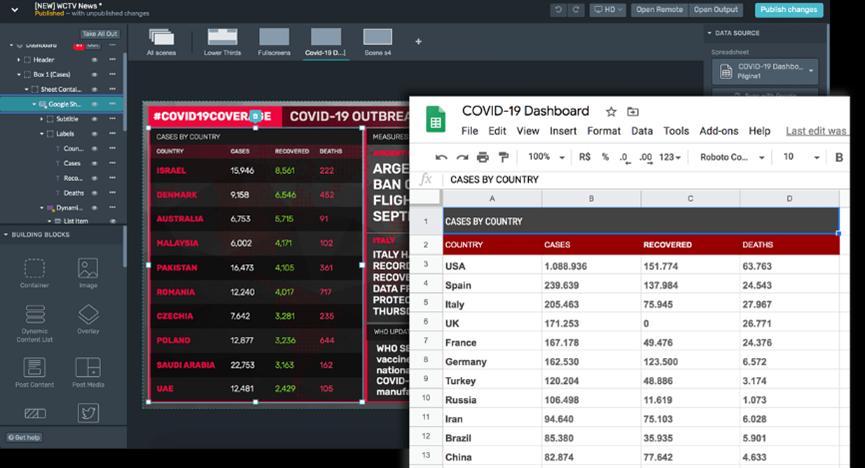This screenshot has height=468, width=865.
Task: Click the Get help button
Action: coord(24,438)
